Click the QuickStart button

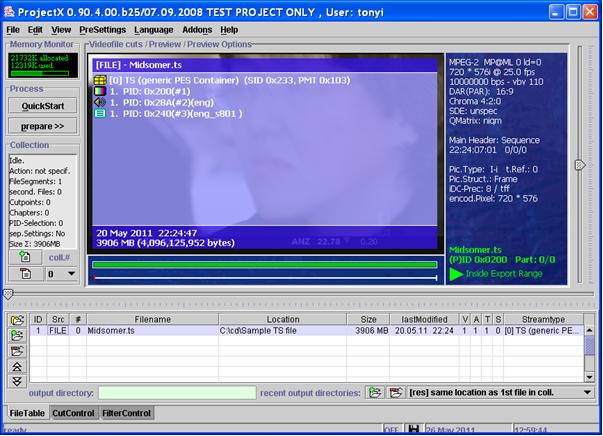click(43, 106)
